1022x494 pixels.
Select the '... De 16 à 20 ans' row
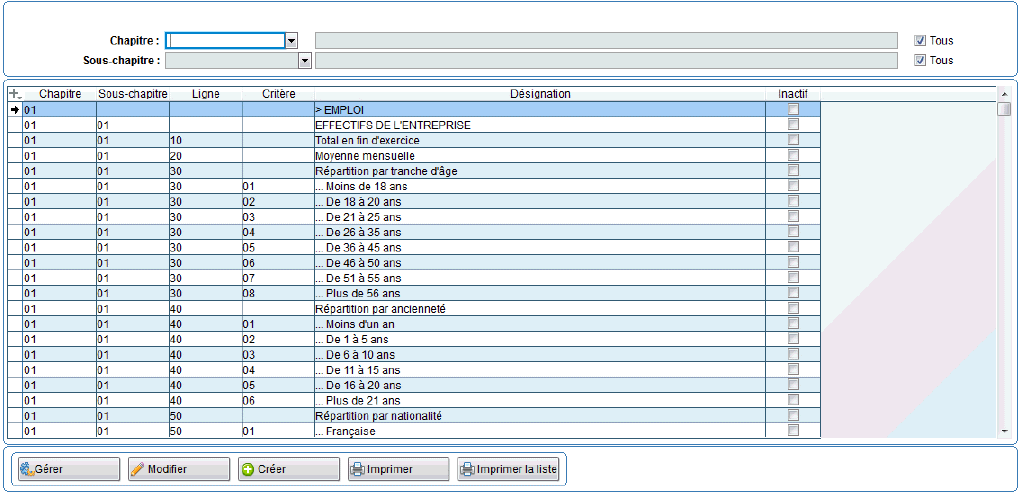click(x=414, y=385)
